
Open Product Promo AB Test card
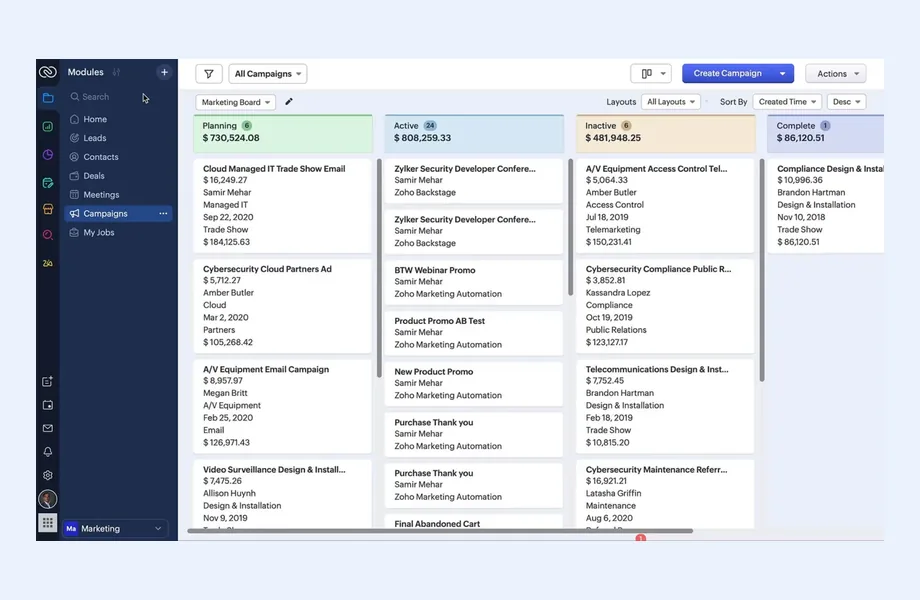pos(473,333)
